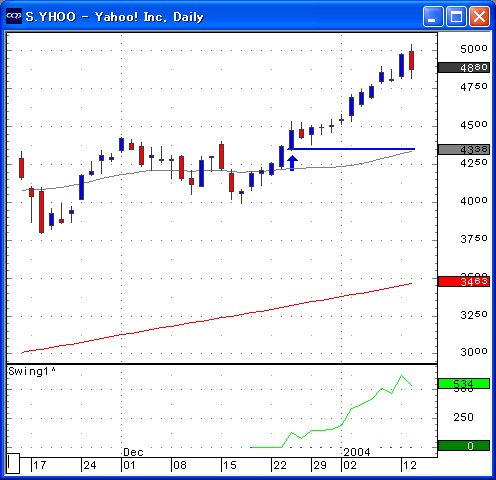Click date 12 on the time axis
The height and width of the screenshot is (480, 496).
click(410, 465)
